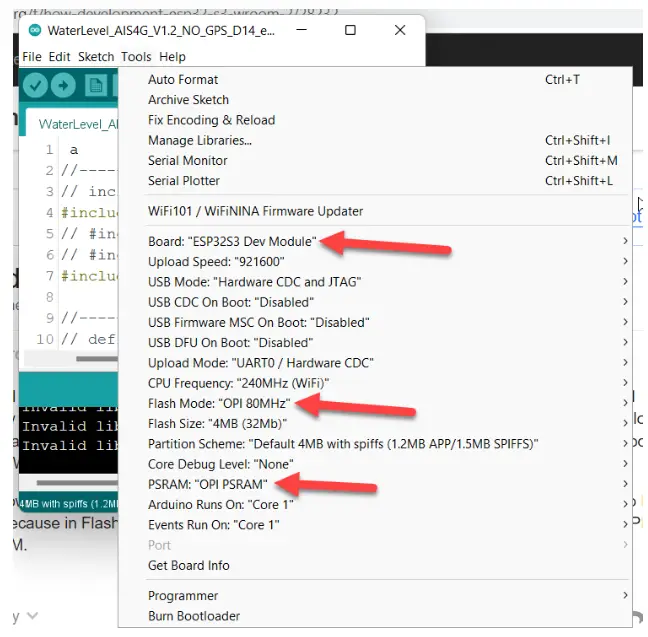
Task: Click Burn Bootloader
Action: [375, 616]
